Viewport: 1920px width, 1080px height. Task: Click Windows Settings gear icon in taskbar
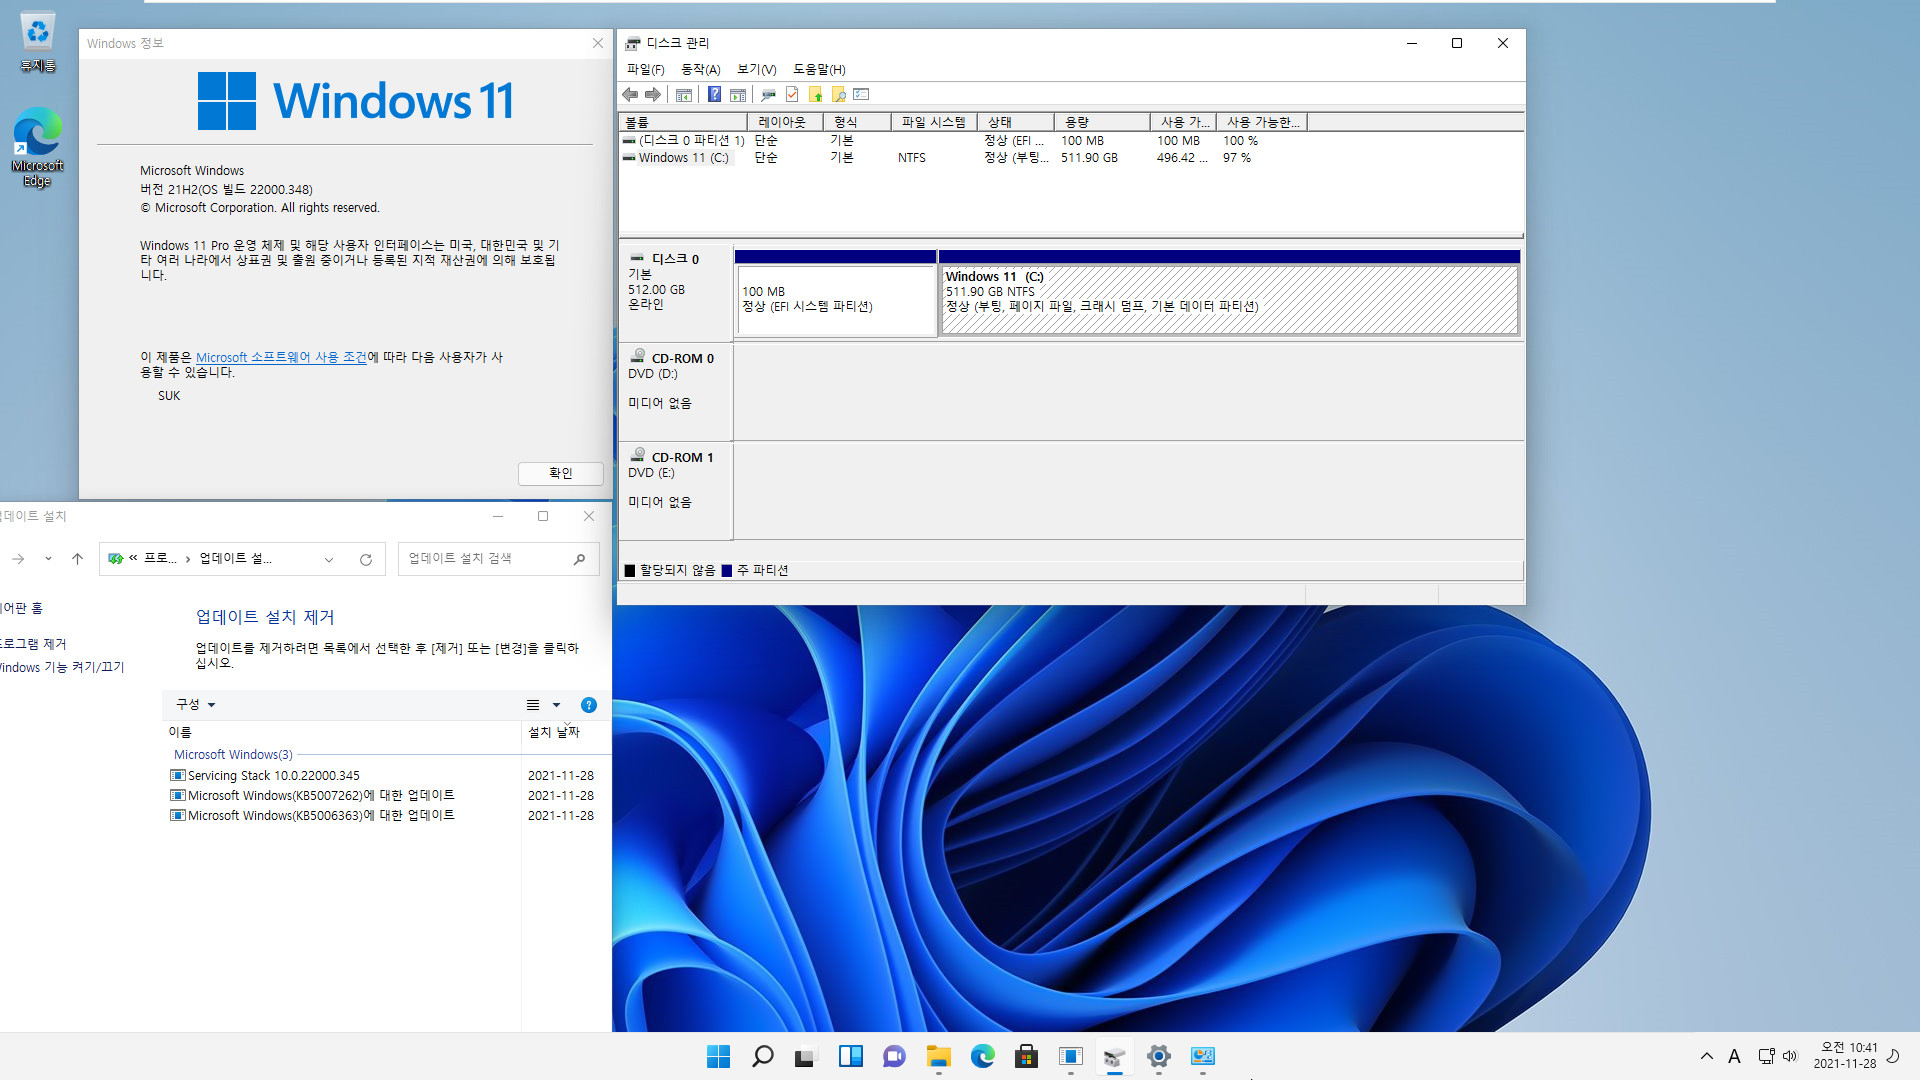1158,1055
